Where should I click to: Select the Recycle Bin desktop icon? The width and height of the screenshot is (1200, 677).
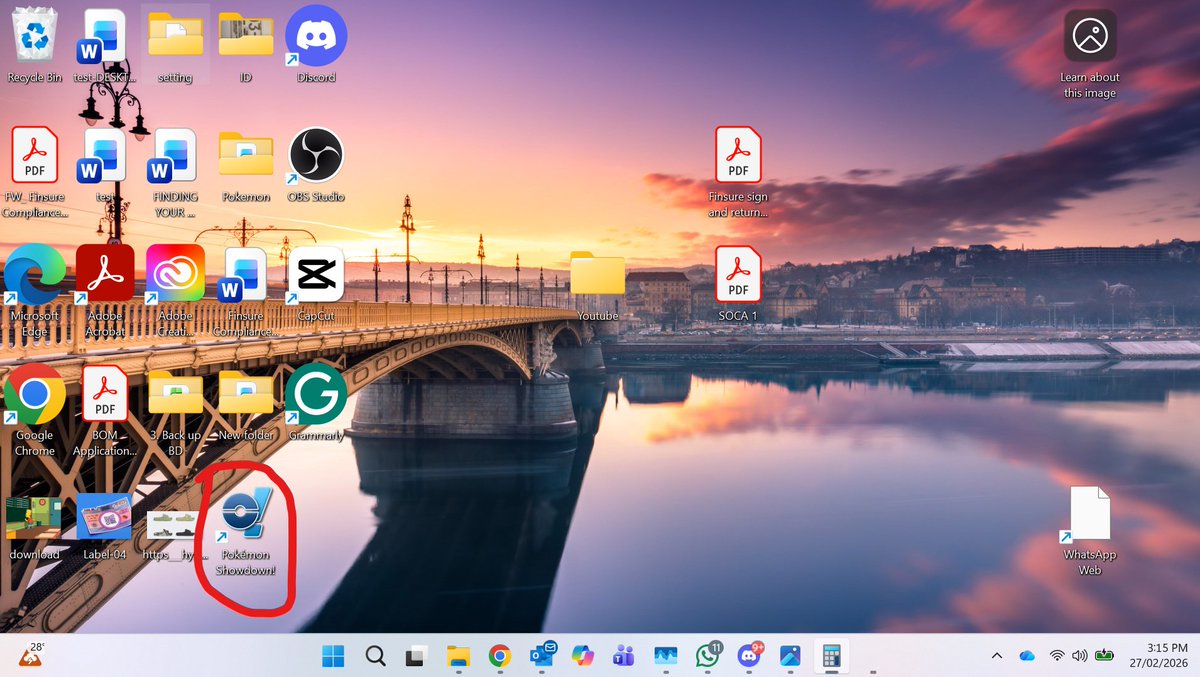(35, 45)
